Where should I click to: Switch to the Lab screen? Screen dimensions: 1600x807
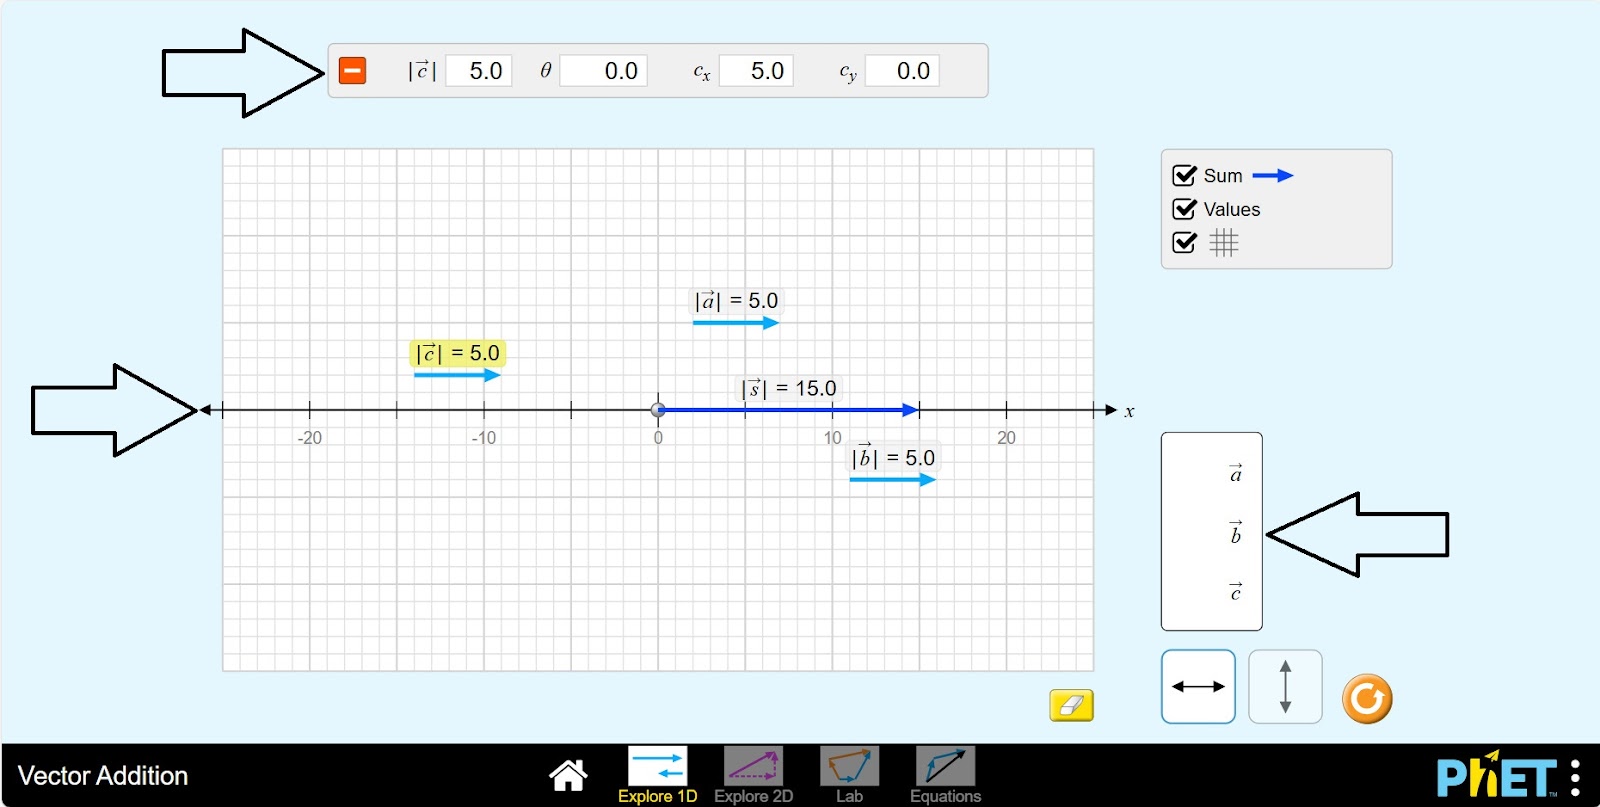click(849, 775)
